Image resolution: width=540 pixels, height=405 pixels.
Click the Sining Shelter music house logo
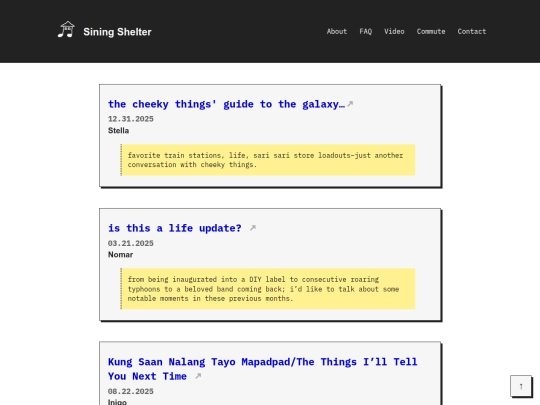[66, 30]
